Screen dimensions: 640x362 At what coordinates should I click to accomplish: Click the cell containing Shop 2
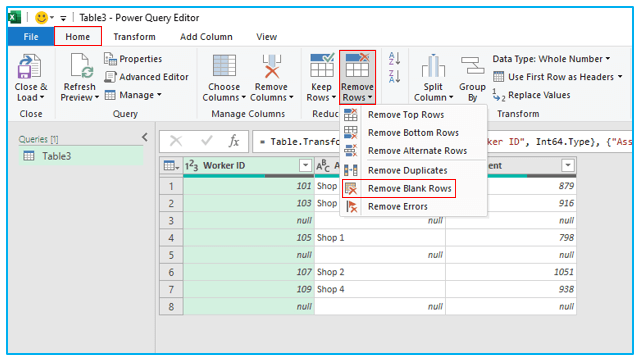click(x=380, y=272)
